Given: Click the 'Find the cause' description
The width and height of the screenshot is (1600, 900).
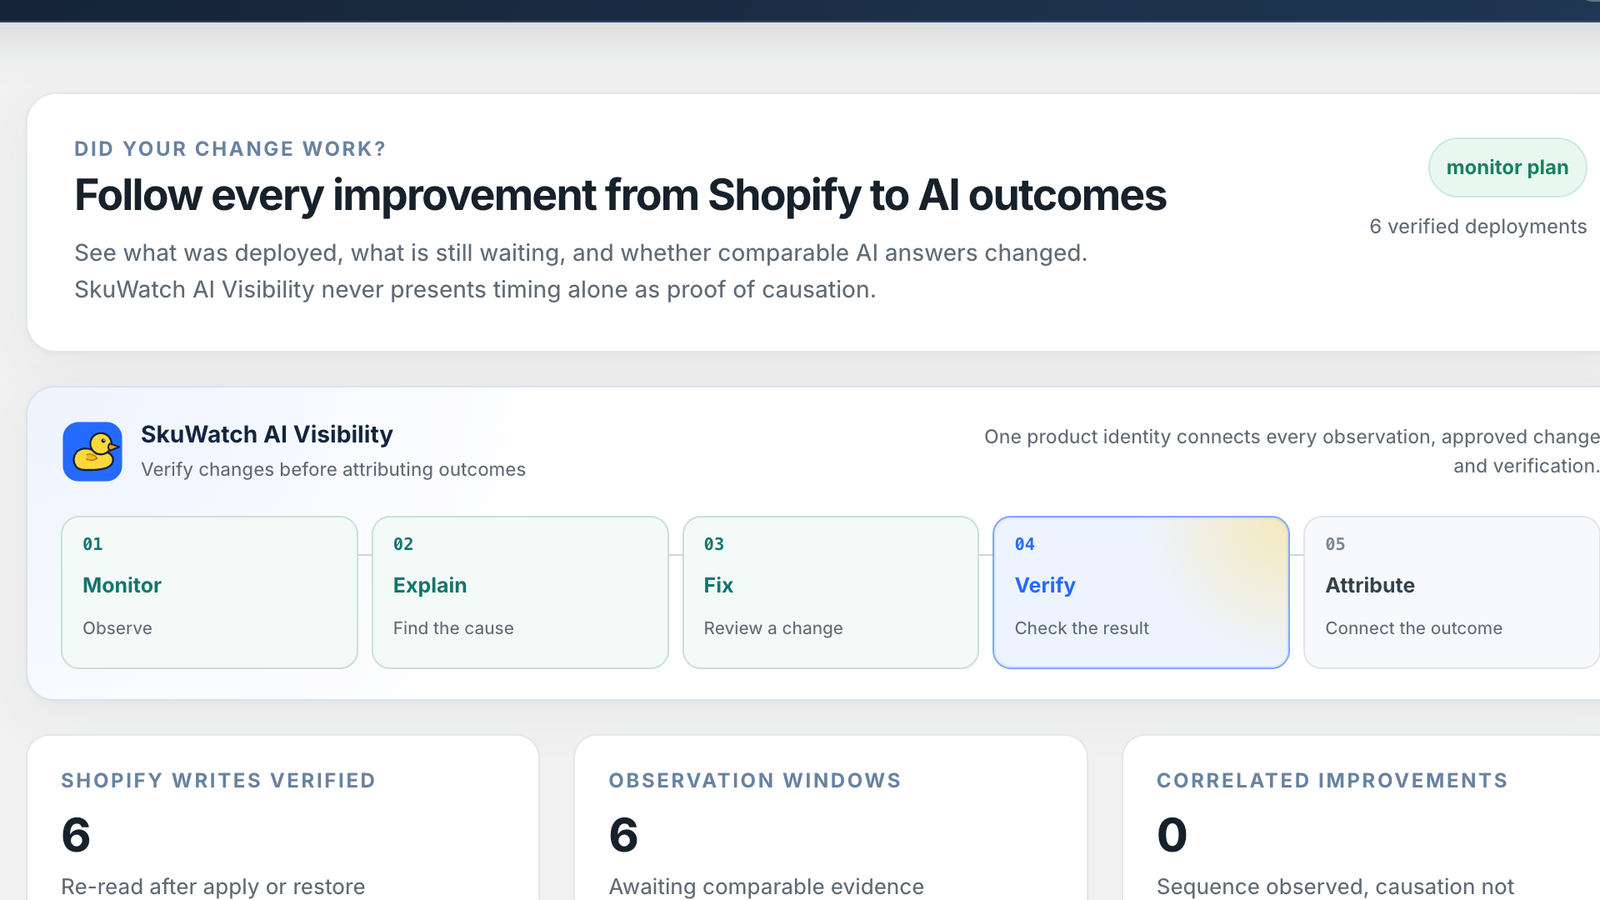Looking at the screenshot, I should point(453,628).
